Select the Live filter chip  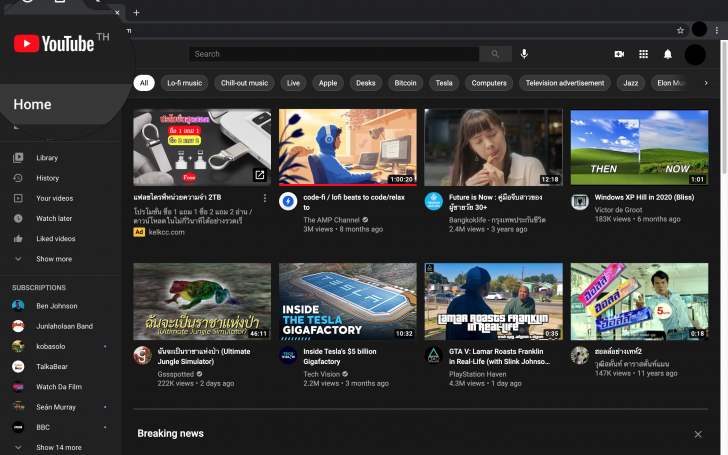tap(293, 83)
